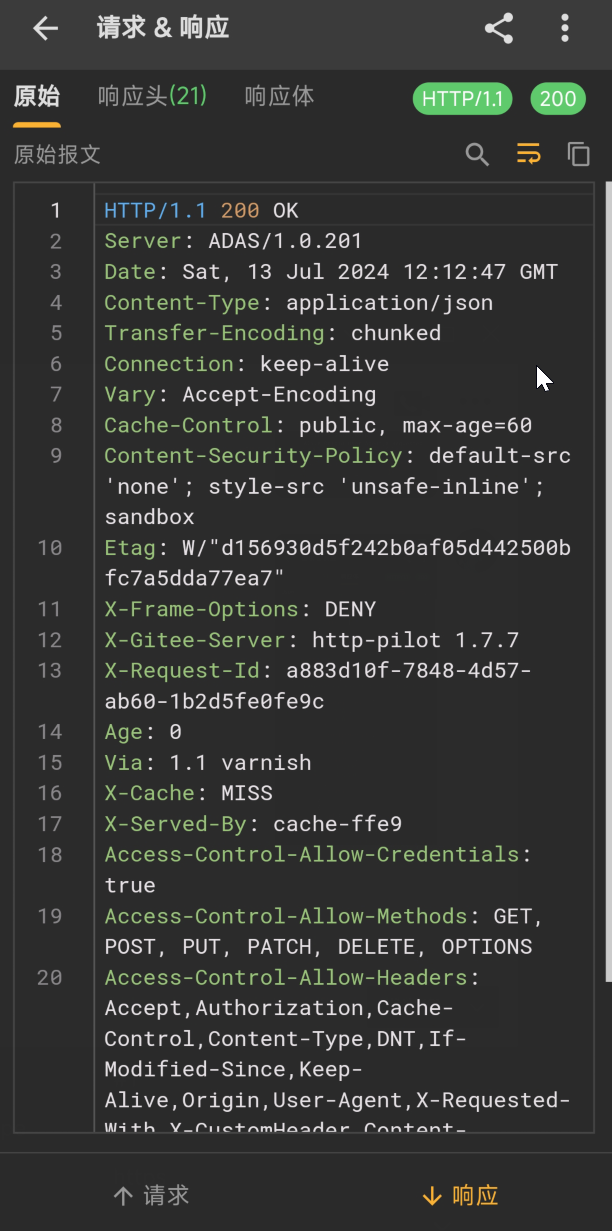Tap the HTTP/1.1 green badge
Image resolution: width=612 pixels, height=1231 pixels.
(462, 99)
